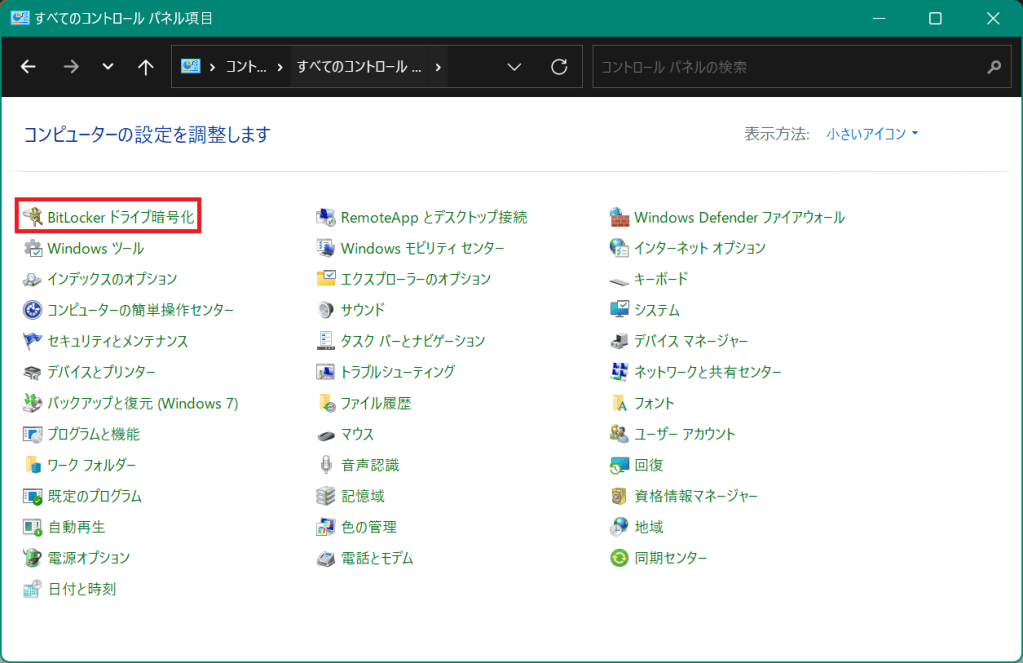
Task: Click the デバイス マネージャー icon
Action: 619,341
